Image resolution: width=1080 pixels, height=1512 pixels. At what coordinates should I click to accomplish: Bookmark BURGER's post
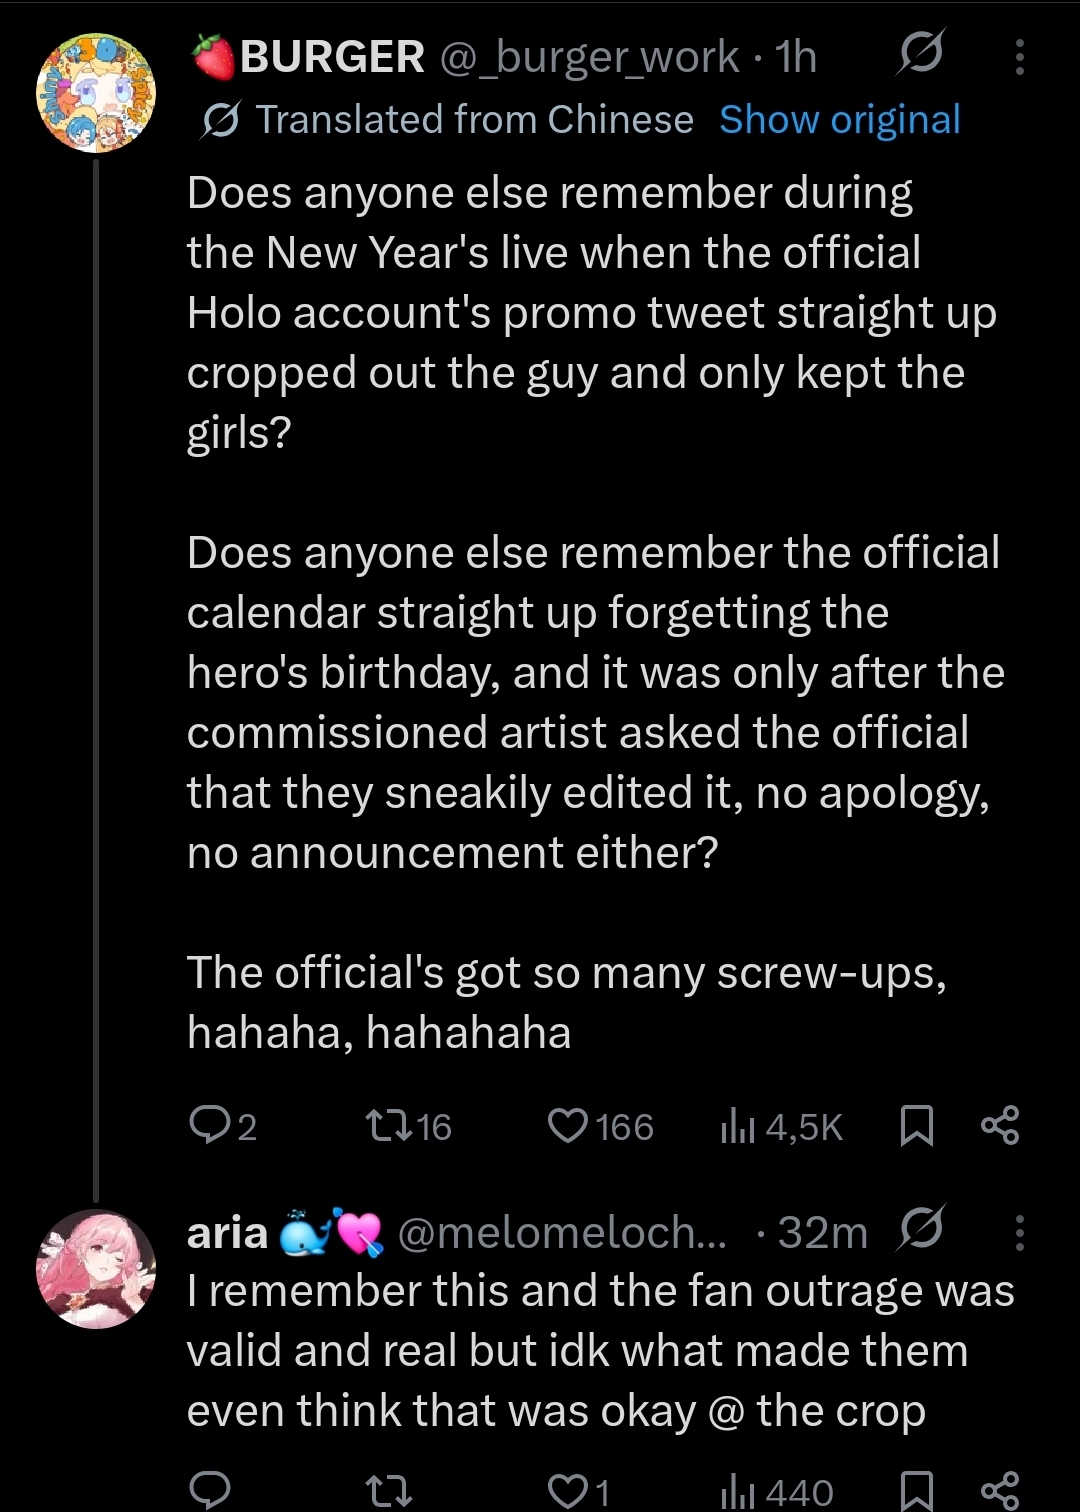coord(917,1126)
